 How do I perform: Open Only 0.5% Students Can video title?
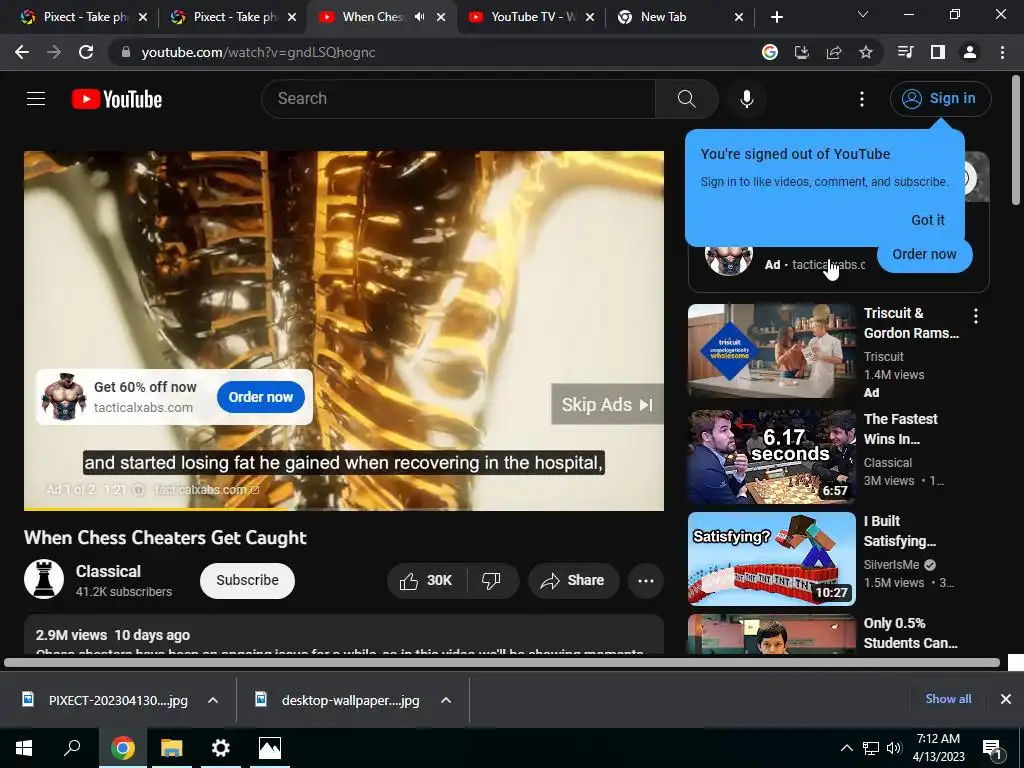pos(910,633)
